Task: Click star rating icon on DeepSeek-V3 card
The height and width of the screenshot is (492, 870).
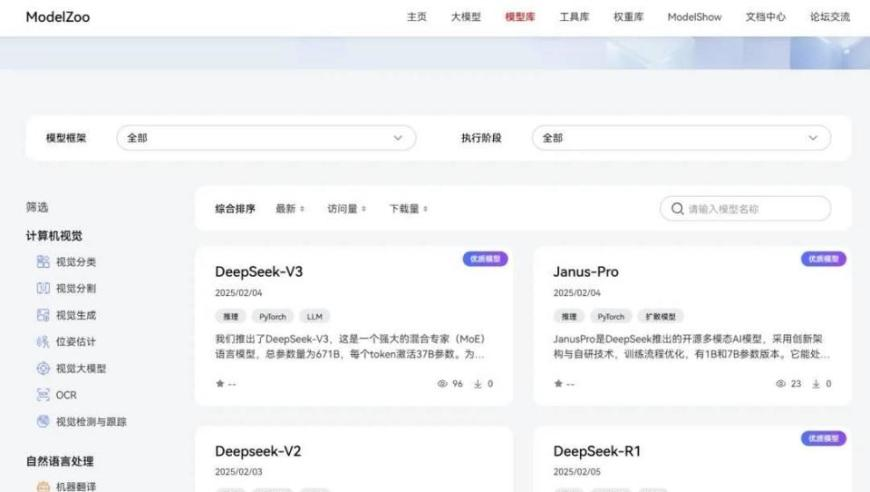Action: [220, 383]
